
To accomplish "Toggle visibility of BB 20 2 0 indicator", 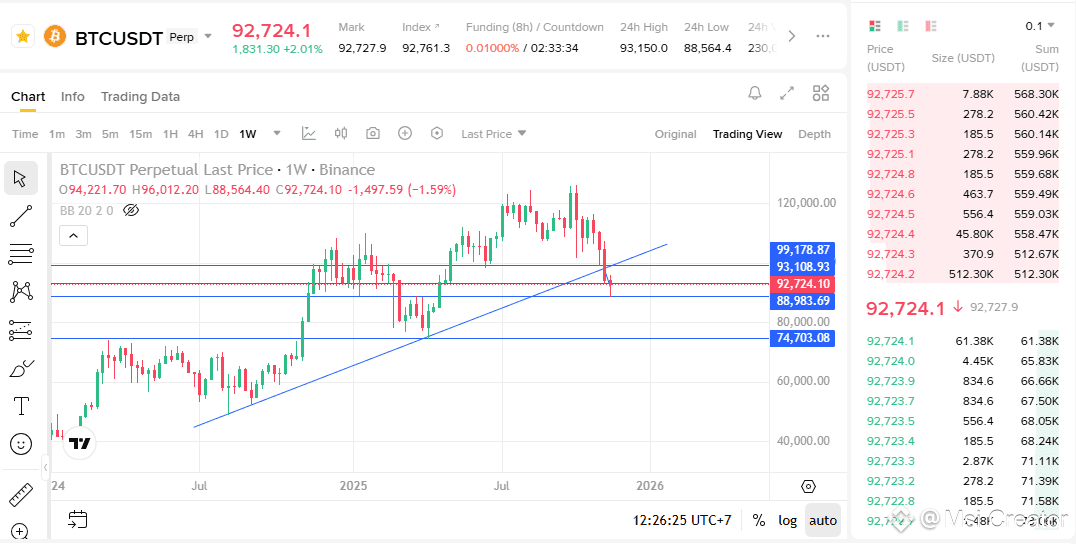I will point(130,210).
